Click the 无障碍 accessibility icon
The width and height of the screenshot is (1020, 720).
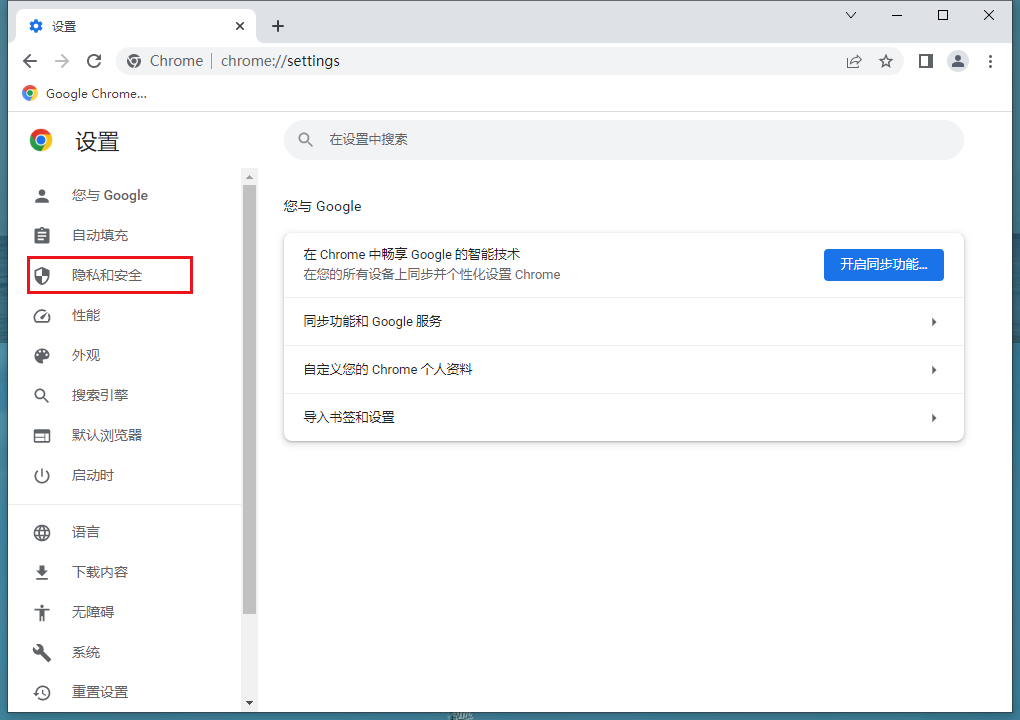[x=41, y=612]
